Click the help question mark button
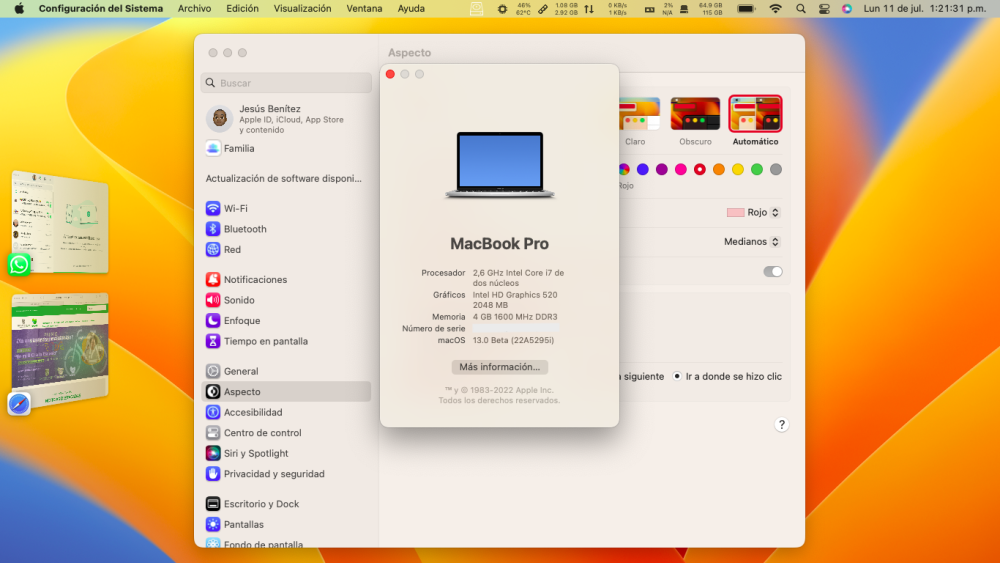 (781, 425)
